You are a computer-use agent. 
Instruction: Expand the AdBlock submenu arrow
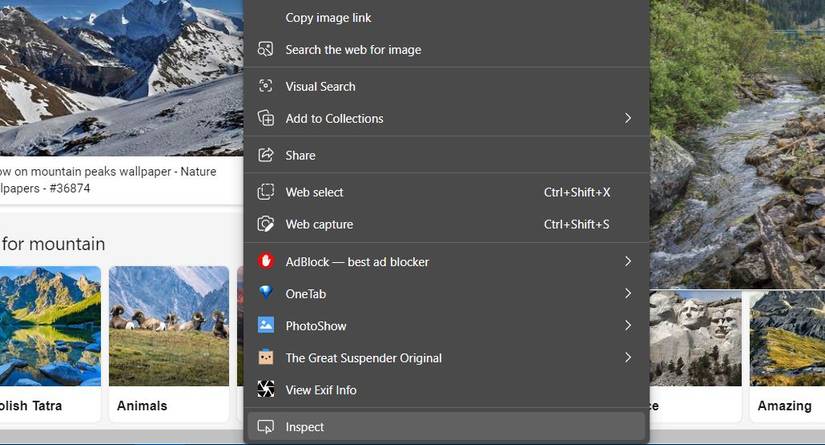click(628, 261)
